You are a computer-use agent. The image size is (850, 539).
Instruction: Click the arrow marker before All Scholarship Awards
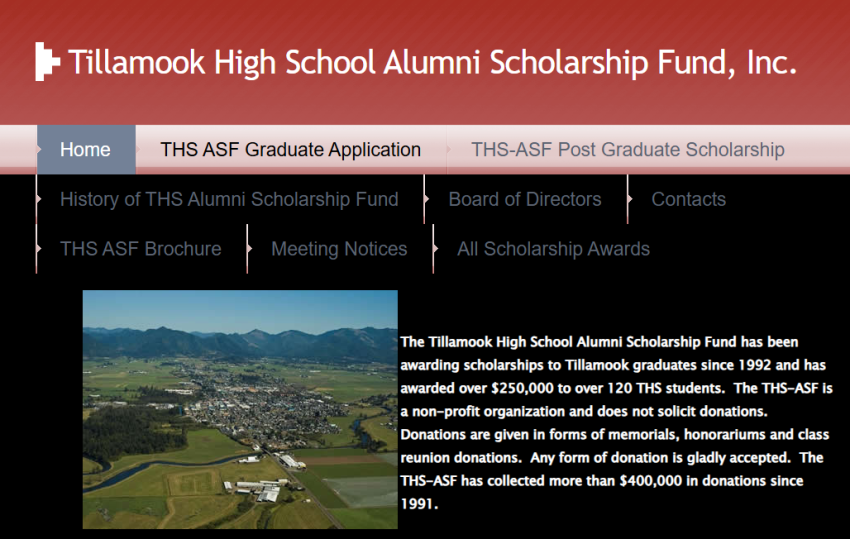tap(435, 249)
